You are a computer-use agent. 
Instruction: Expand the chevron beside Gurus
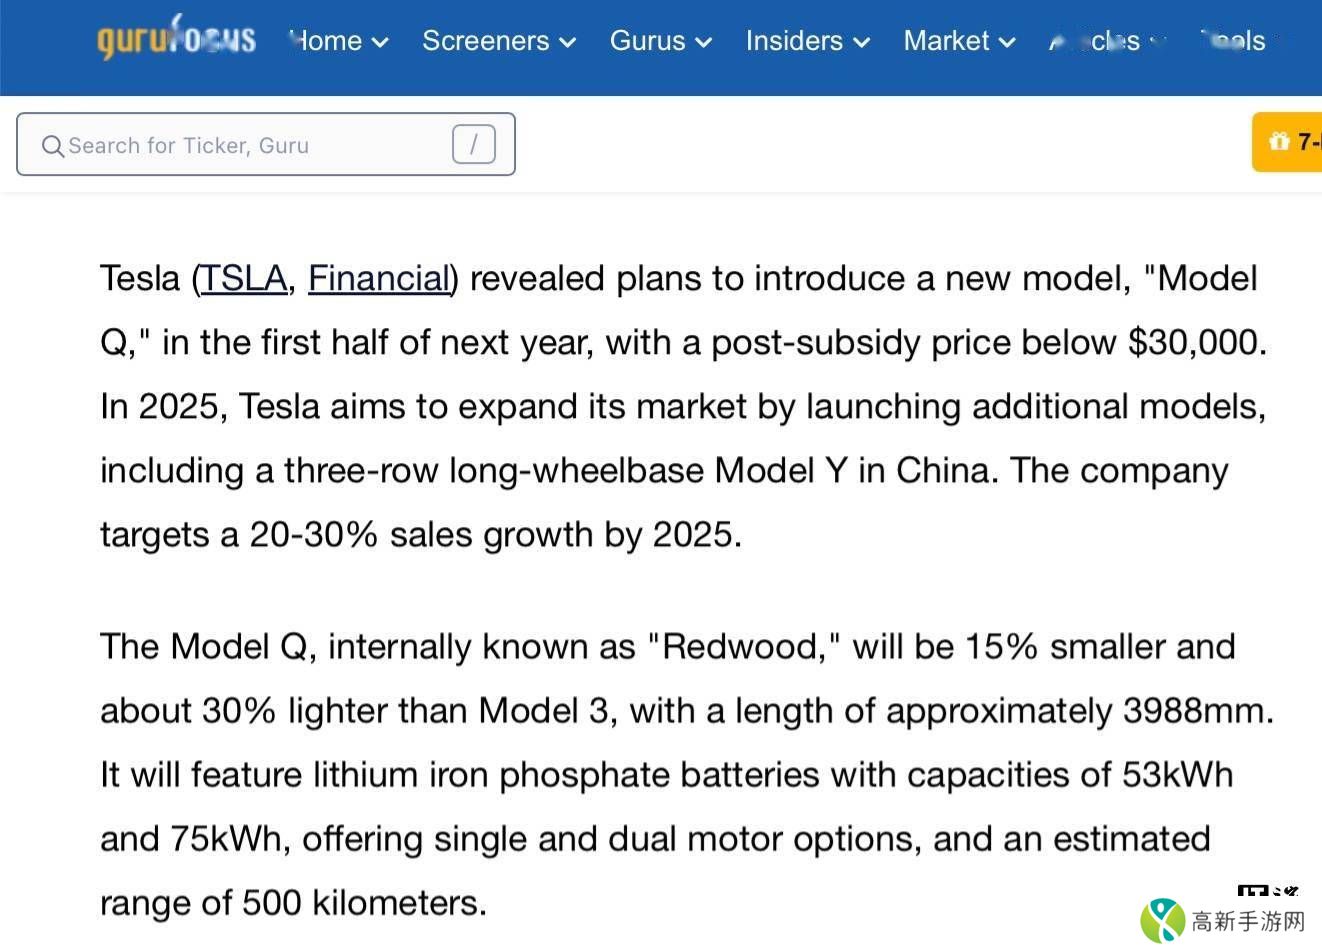click(x=704, y=42)
